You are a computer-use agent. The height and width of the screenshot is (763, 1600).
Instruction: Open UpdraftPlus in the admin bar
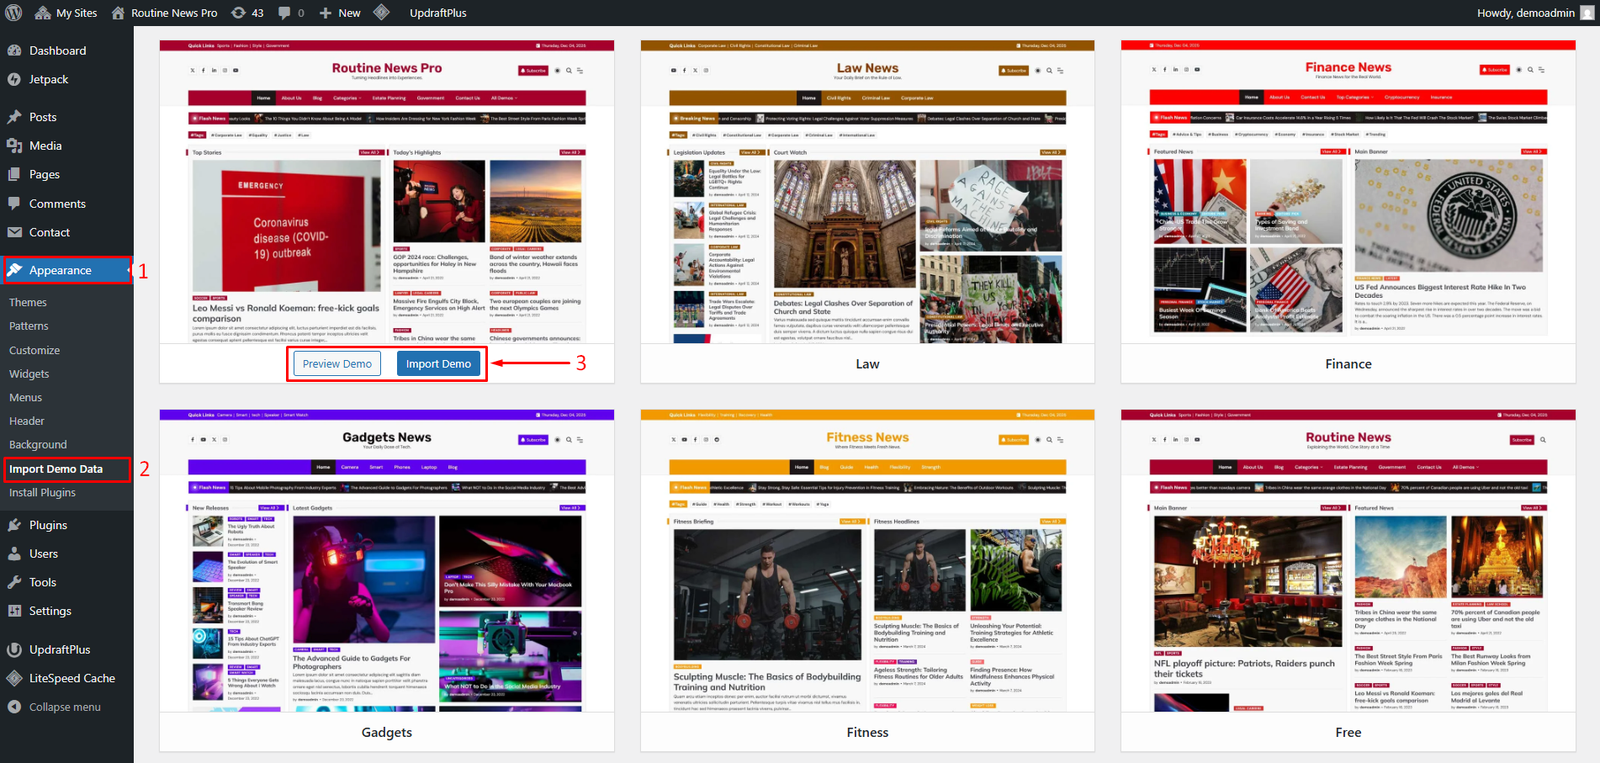click(437, 13)
